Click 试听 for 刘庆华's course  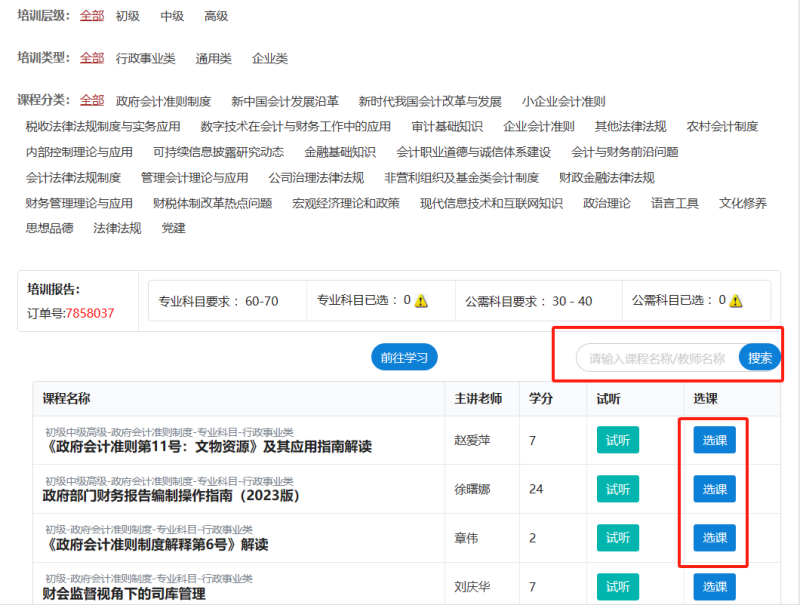click(x=617, y=587)
